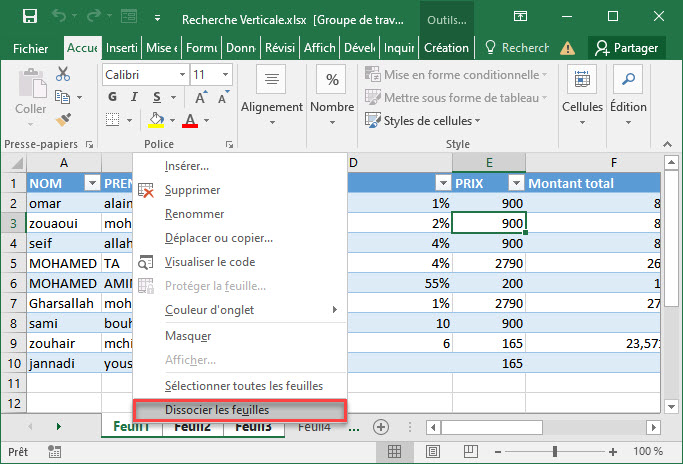Choose Renommer in context menu
The width and height of the screenshot is (683, 464).
click(x=240, y=214)
